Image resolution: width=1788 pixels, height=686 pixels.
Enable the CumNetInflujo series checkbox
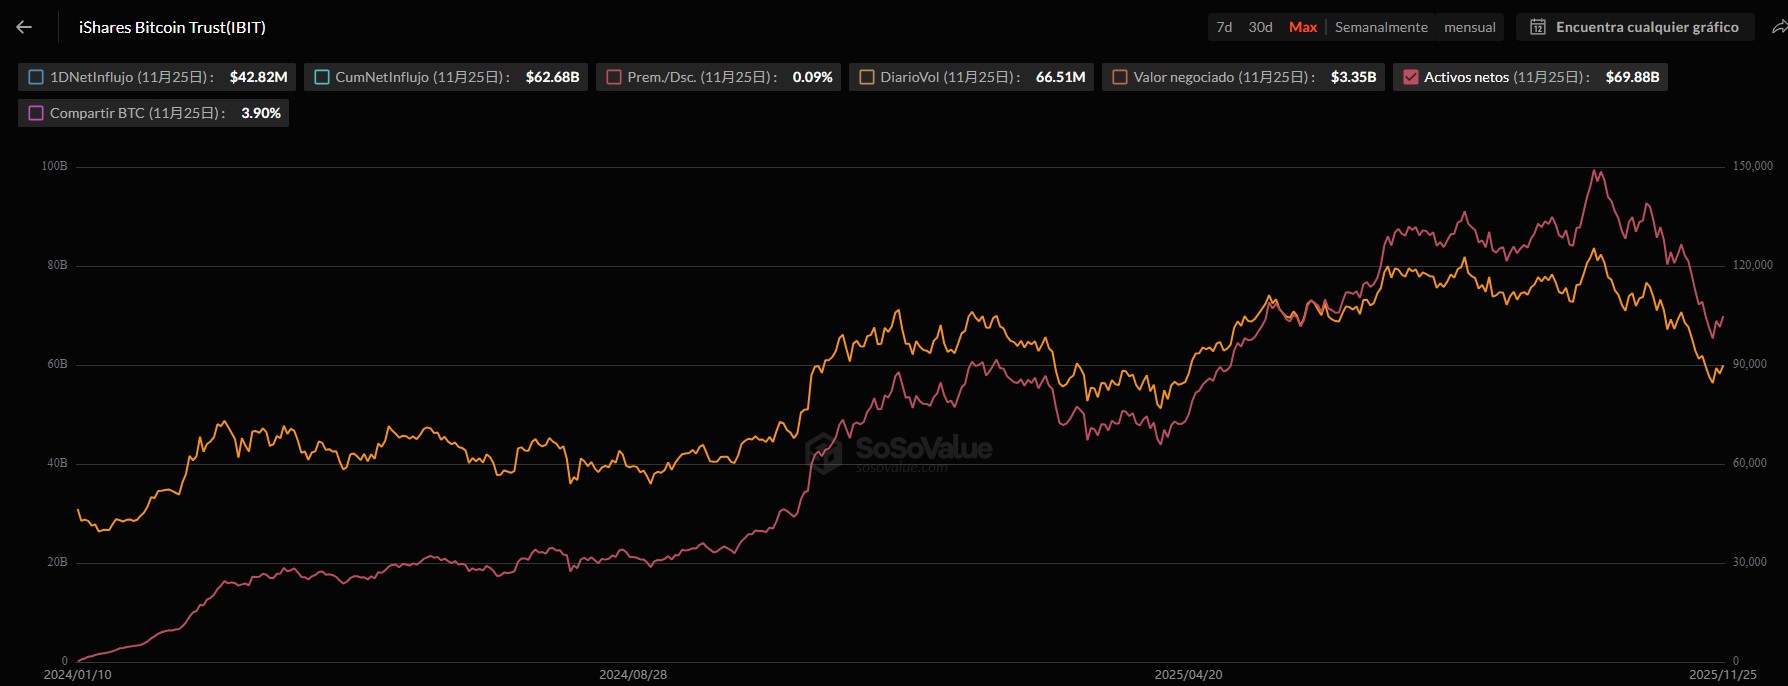(x=322, y=77)
